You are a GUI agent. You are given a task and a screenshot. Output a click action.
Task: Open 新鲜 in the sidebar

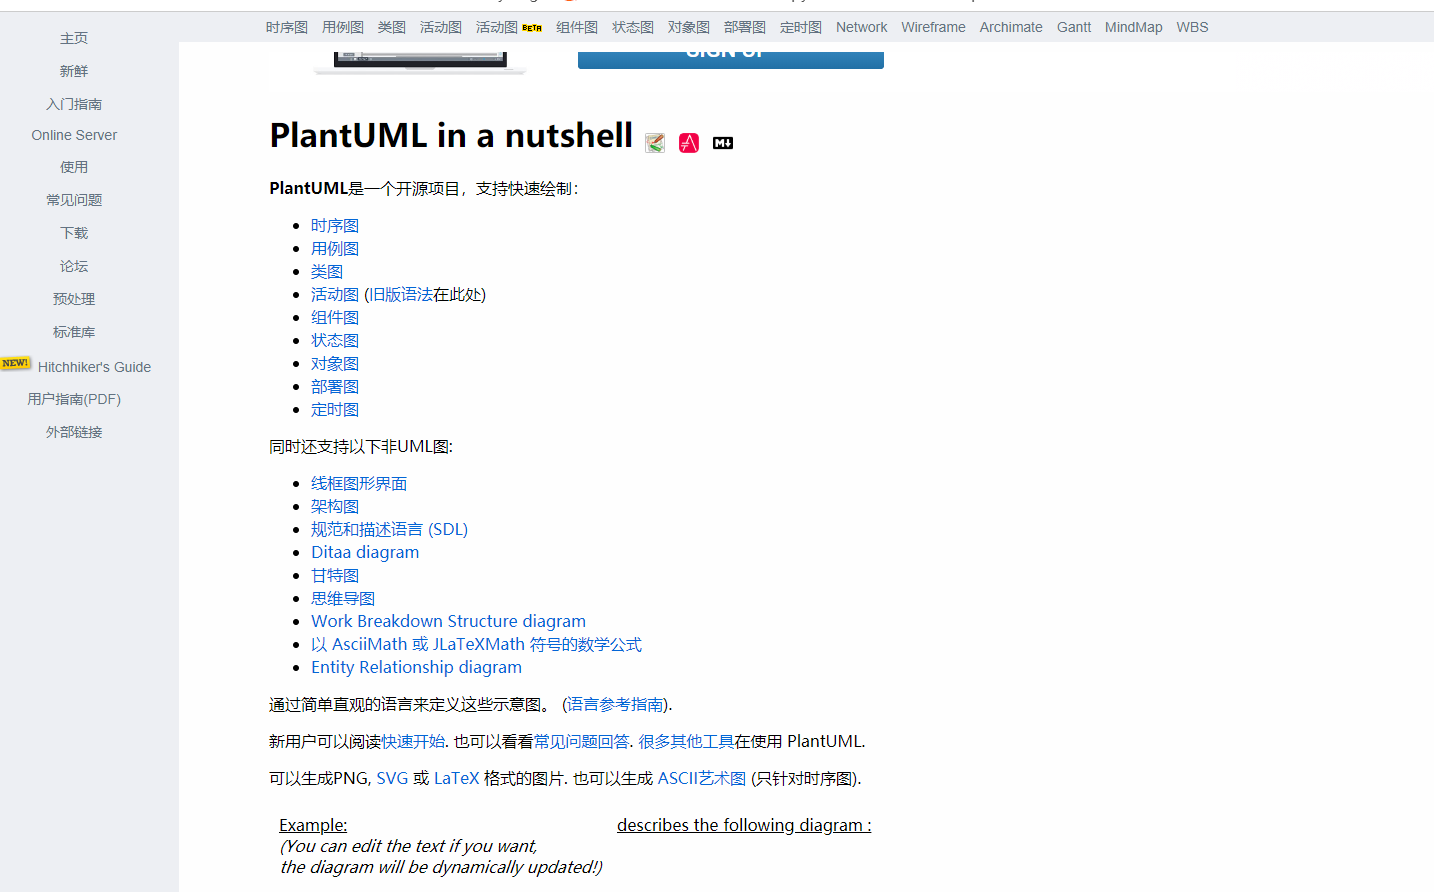point(74,71)
